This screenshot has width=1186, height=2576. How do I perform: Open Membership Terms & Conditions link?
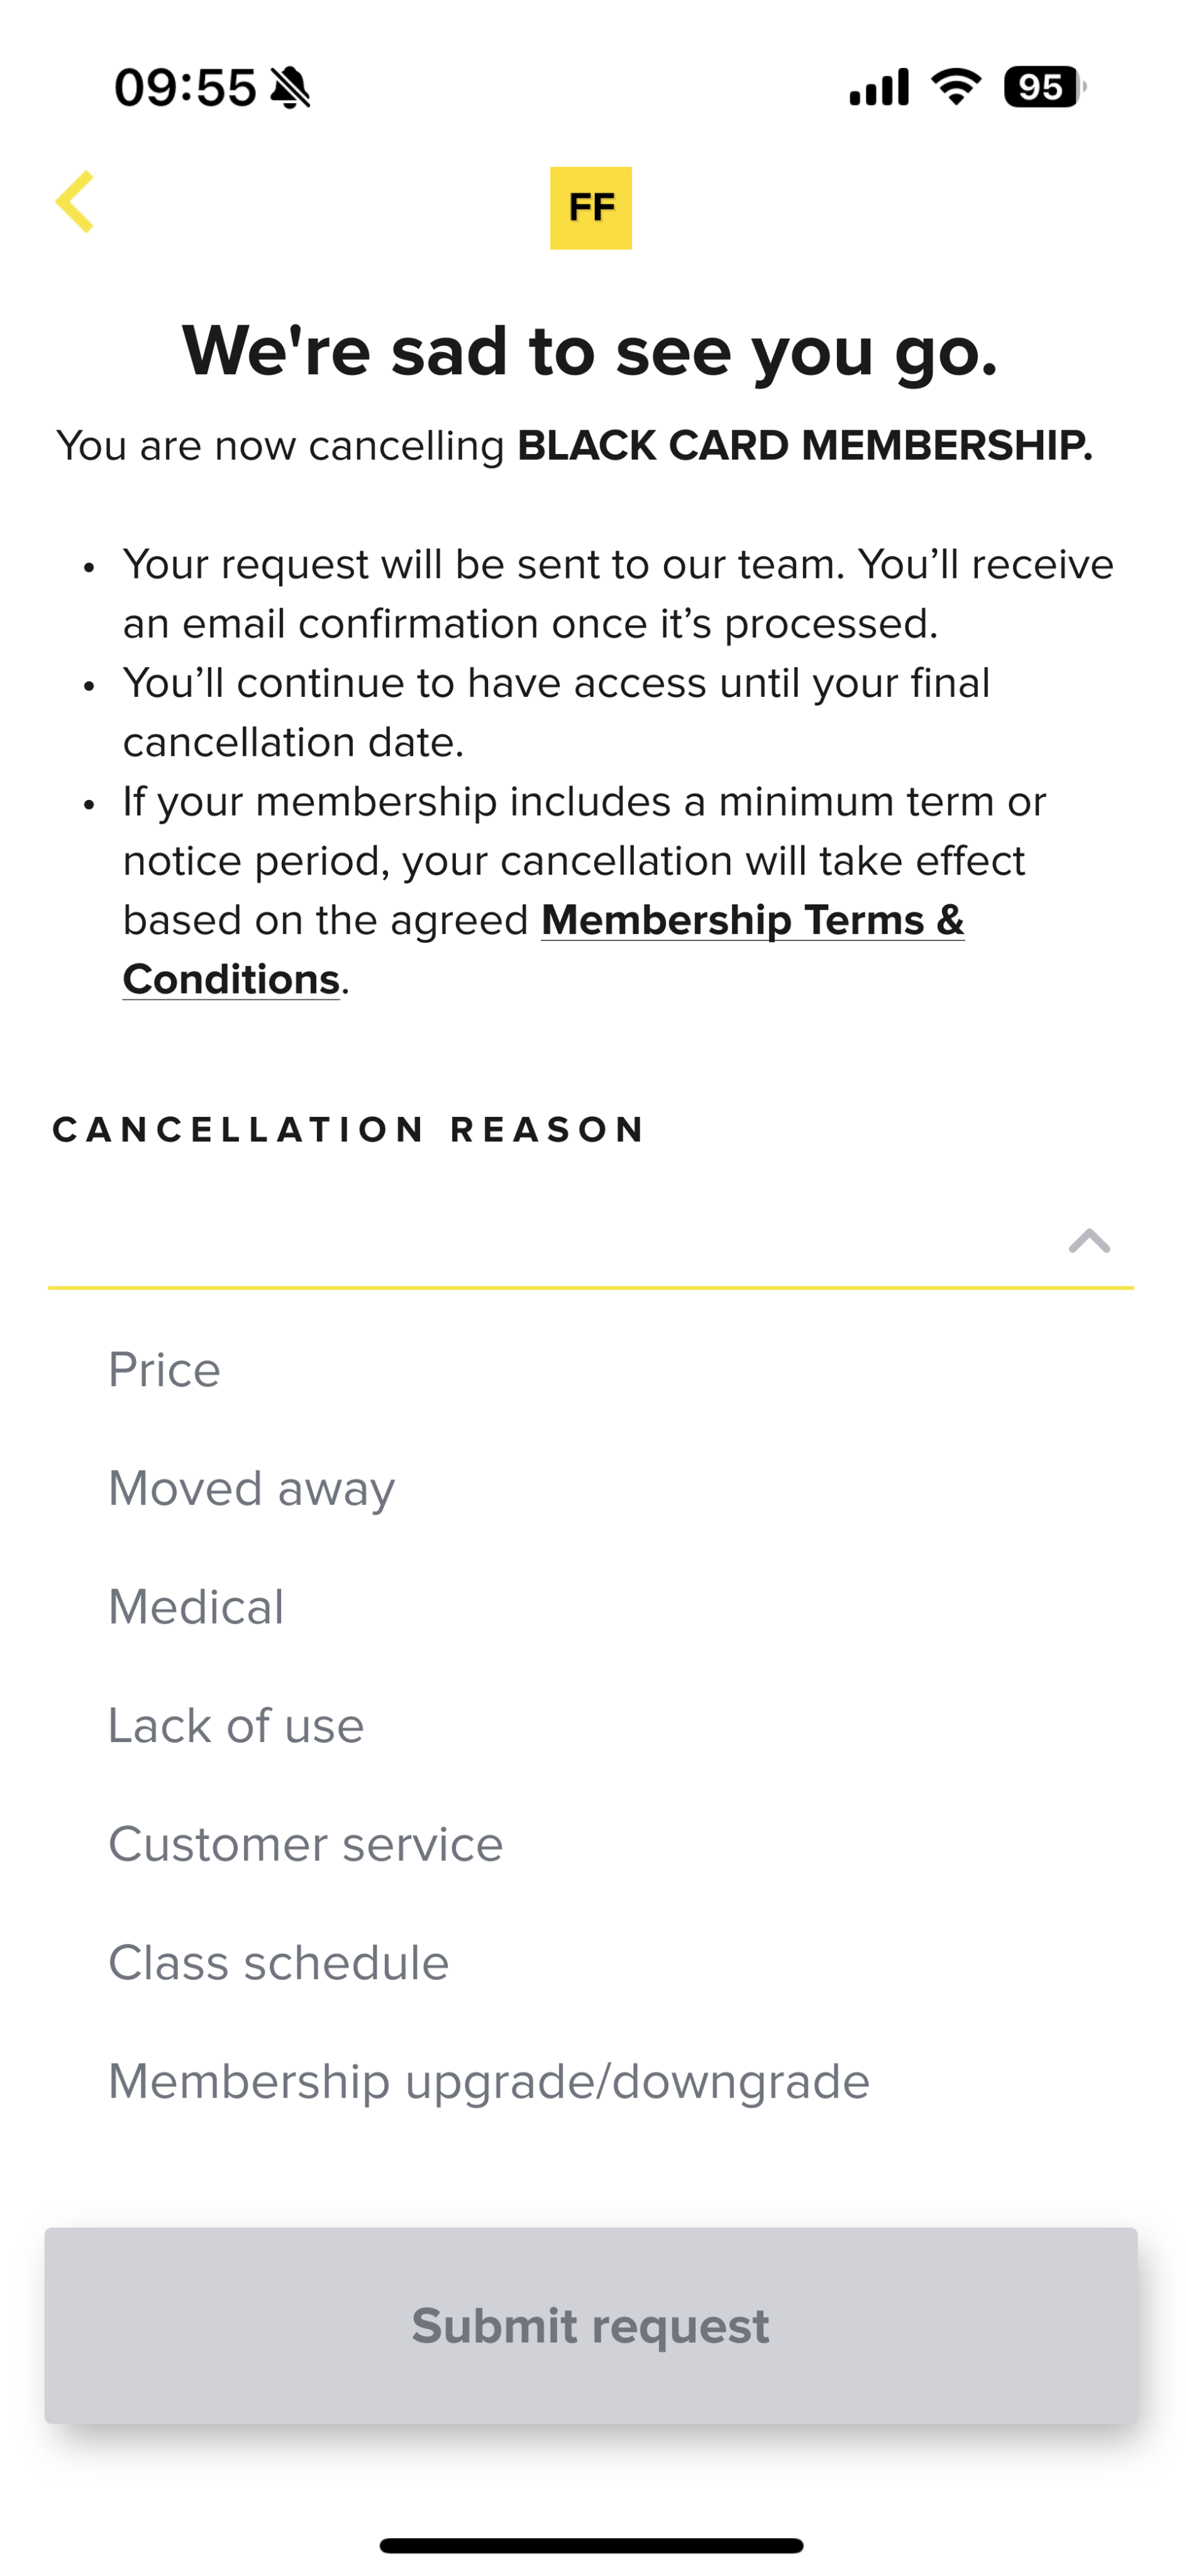click(543, 949)
